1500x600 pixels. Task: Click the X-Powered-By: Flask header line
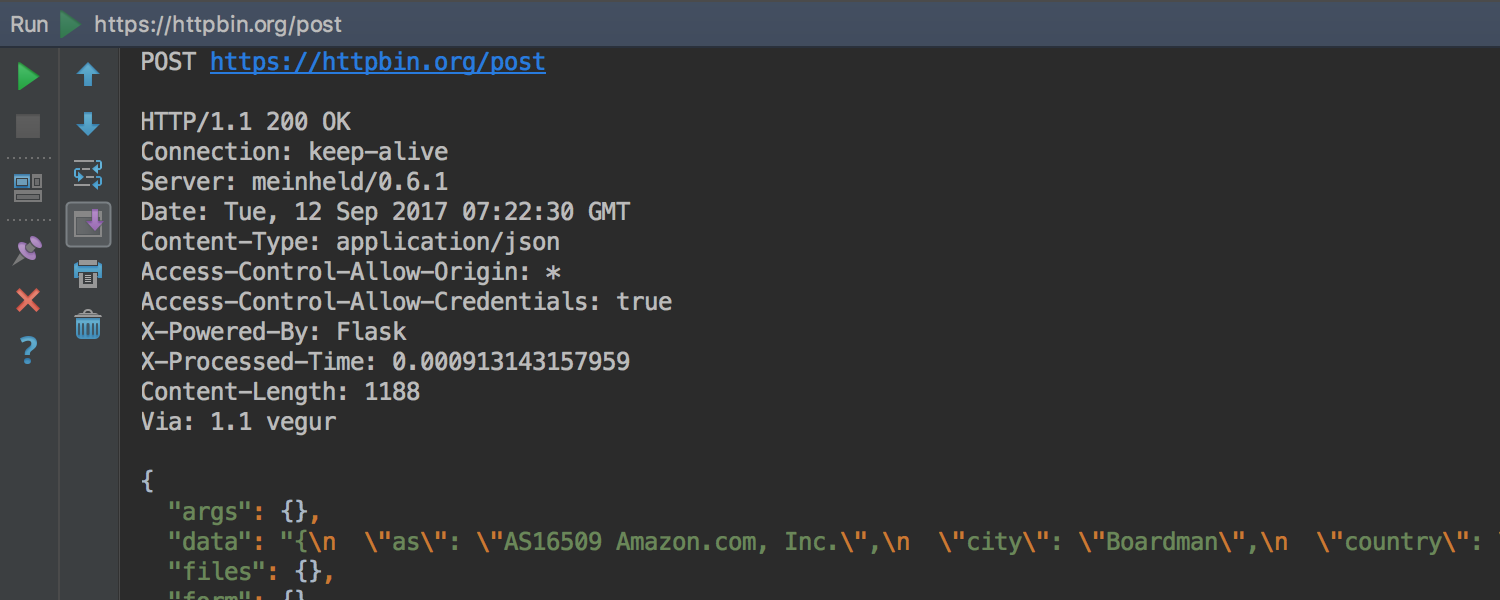(274, 332)
